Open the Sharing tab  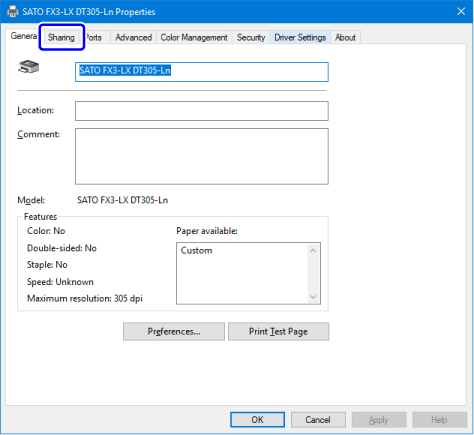[x=61, y=37]
